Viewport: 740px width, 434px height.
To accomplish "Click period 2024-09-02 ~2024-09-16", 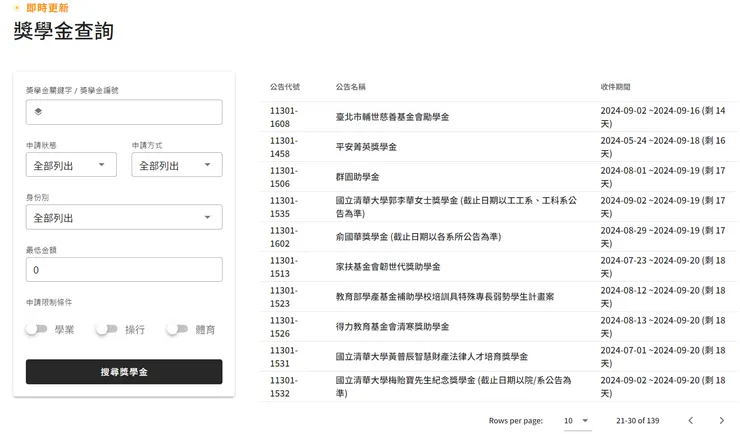I will coord(663,117).
